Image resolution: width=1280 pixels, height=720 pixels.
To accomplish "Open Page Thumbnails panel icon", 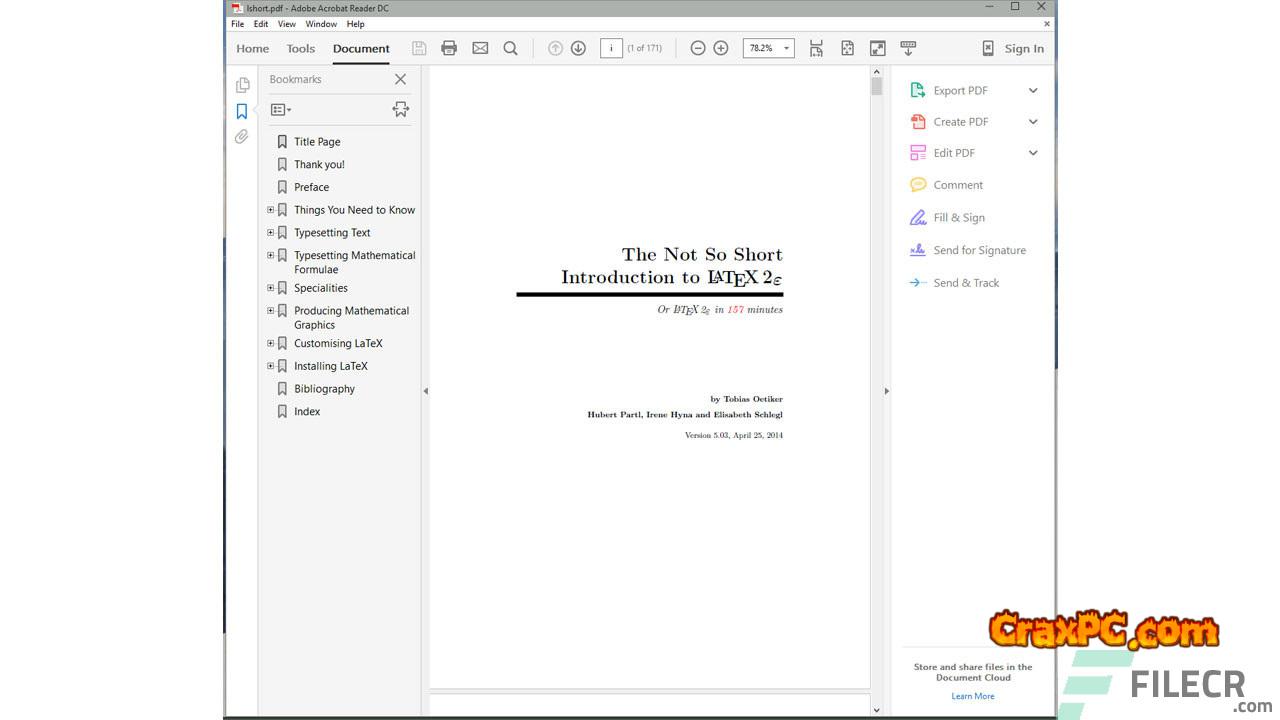I will 242,85.
